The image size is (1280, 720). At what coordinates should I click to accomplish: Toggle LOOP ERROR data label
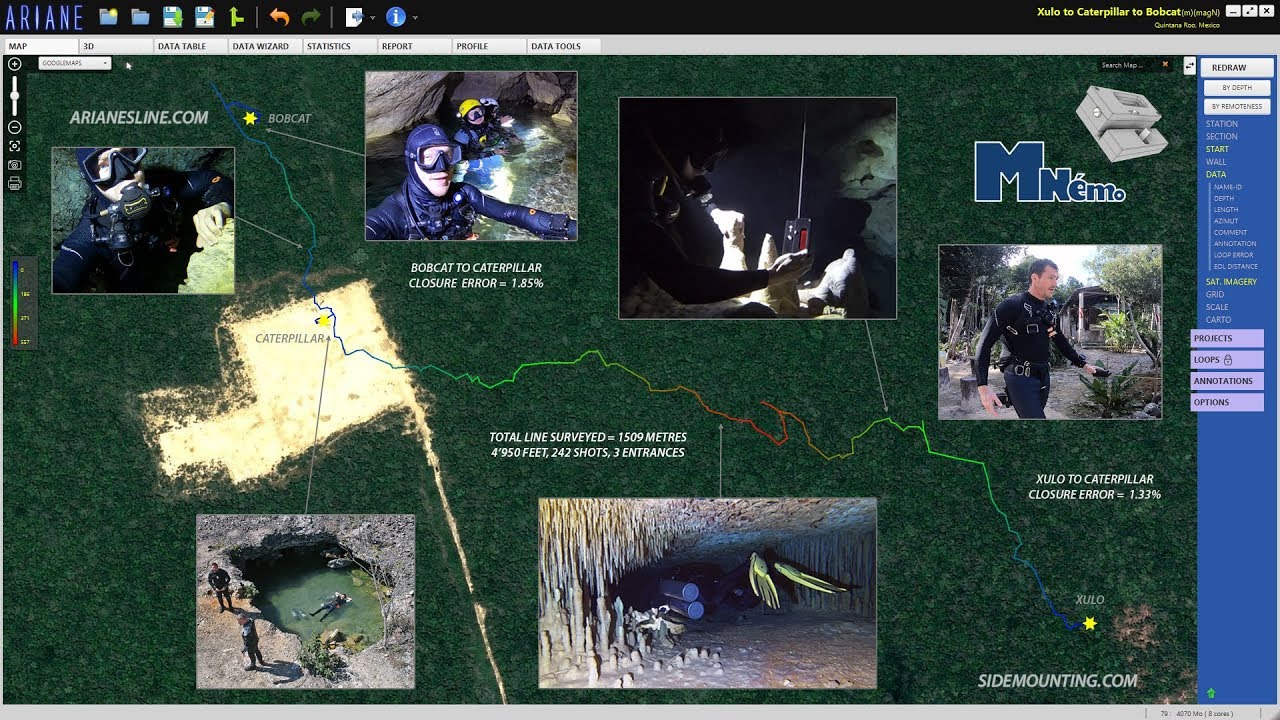1233,255
